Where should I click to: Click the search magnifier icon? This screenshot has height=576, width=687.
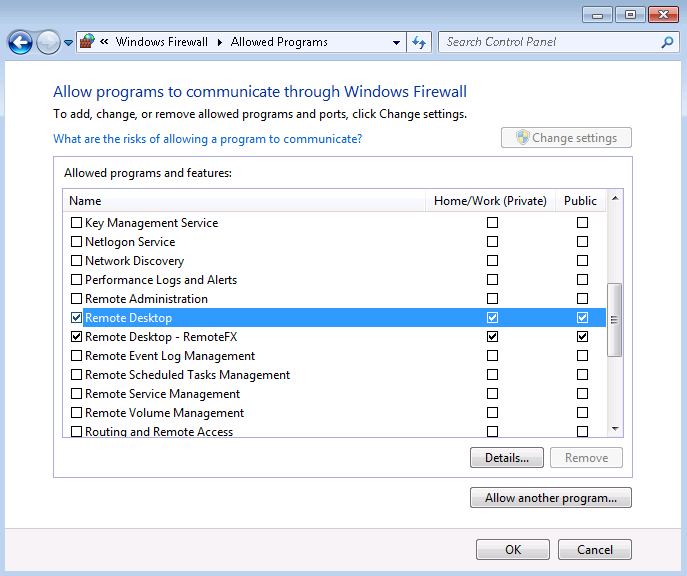[667, 42]
